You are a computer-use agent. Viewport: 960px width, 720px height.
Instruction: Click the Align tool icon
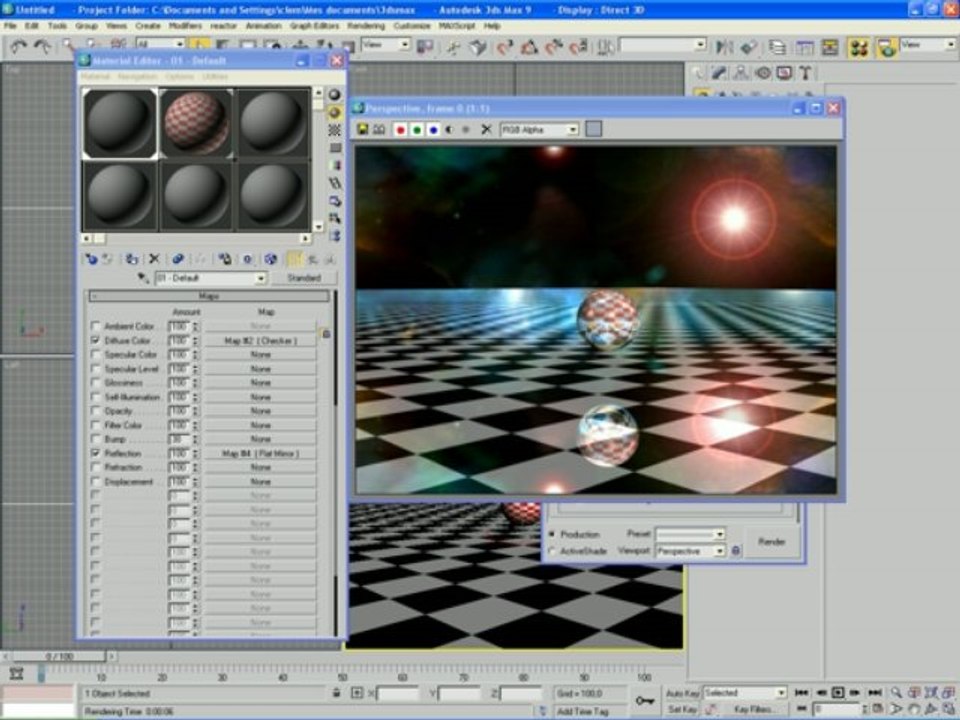click(748, 47)
